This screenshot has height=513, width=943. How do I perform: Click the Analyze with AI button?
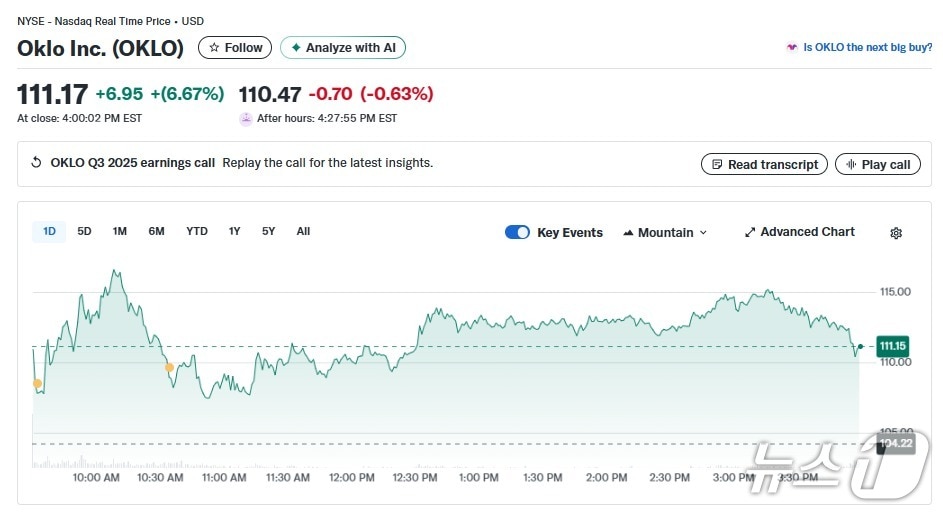point(343,48)
